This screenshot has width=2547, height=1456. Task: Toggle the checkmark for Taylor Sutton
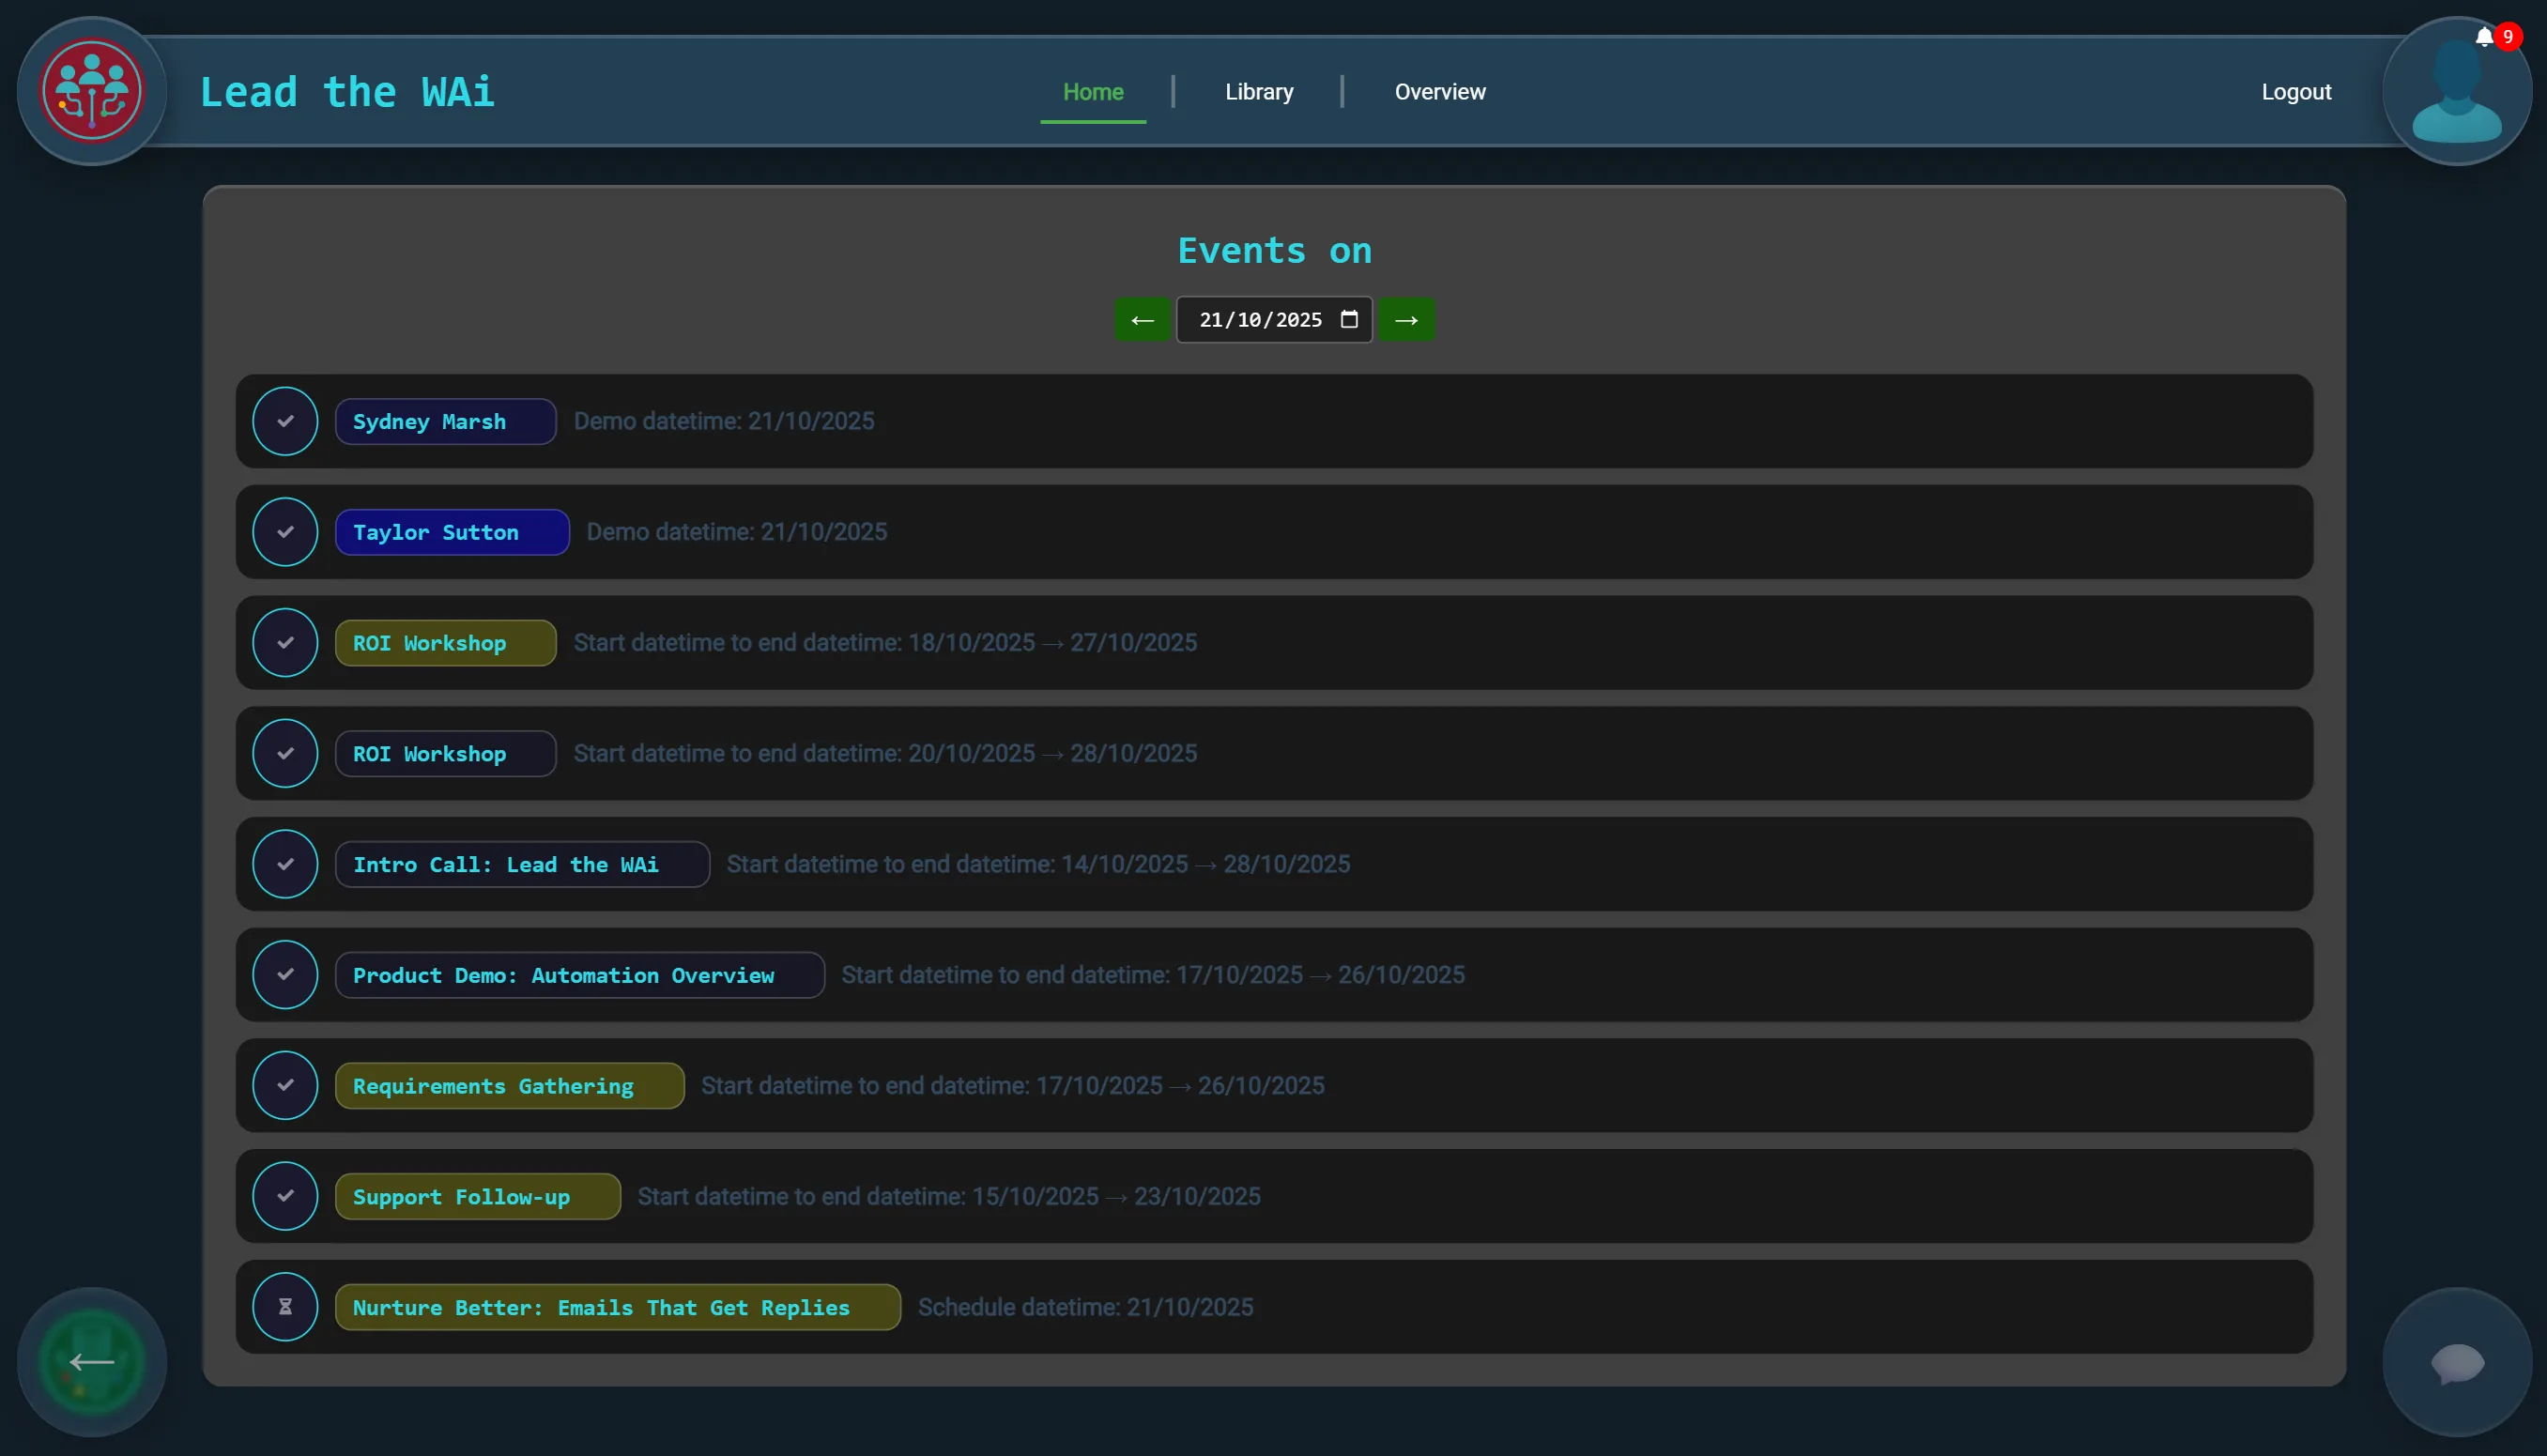[285, 532]
